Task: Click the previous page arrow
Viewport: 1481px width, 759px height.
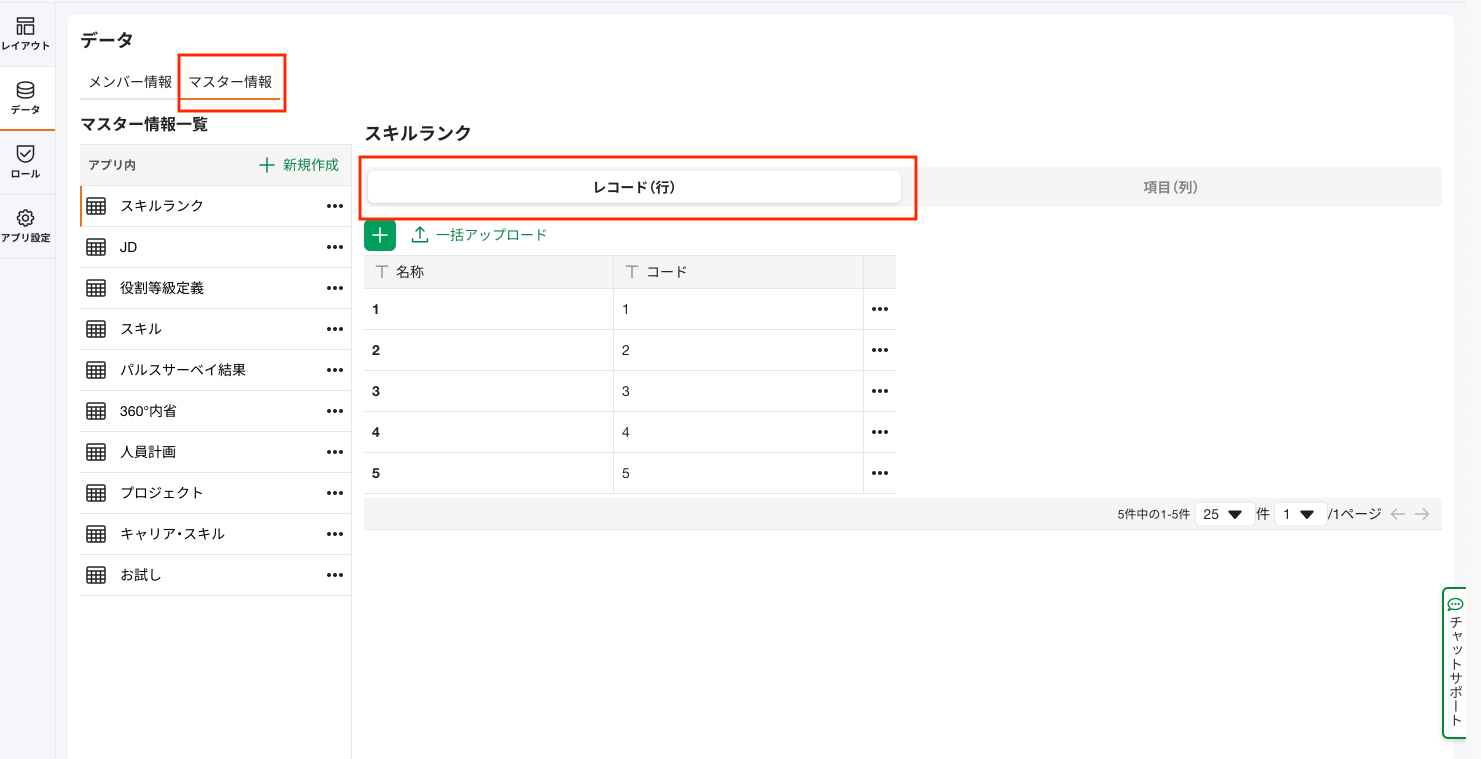Action: click(x=1398, y=514)
